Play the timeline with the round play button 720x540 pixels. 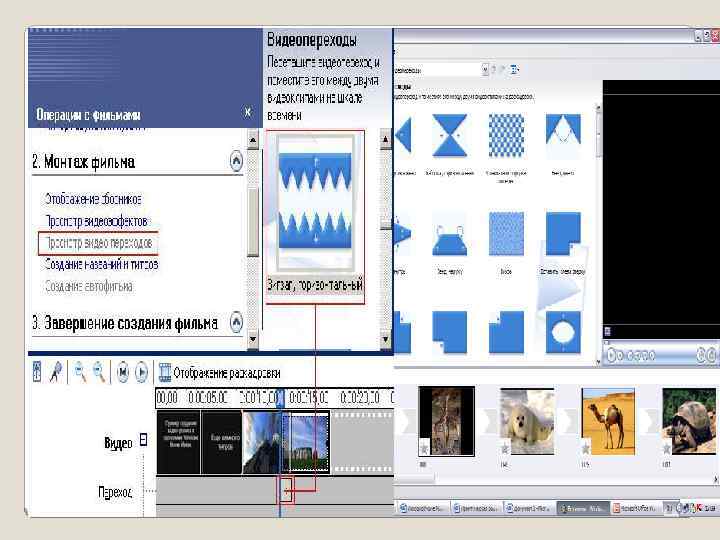pyautogui.click(x=141, y=371)
